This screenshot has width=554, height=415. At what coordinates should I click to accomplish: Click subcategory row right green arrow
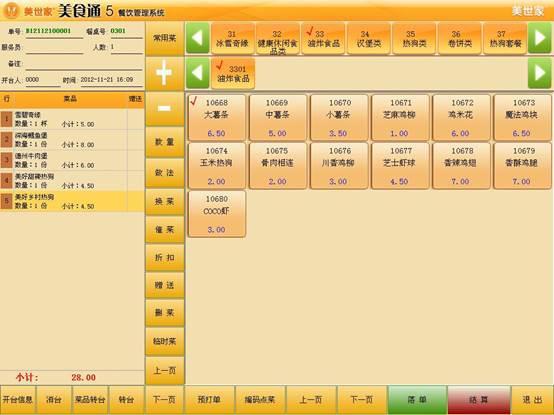pos(539,73)
